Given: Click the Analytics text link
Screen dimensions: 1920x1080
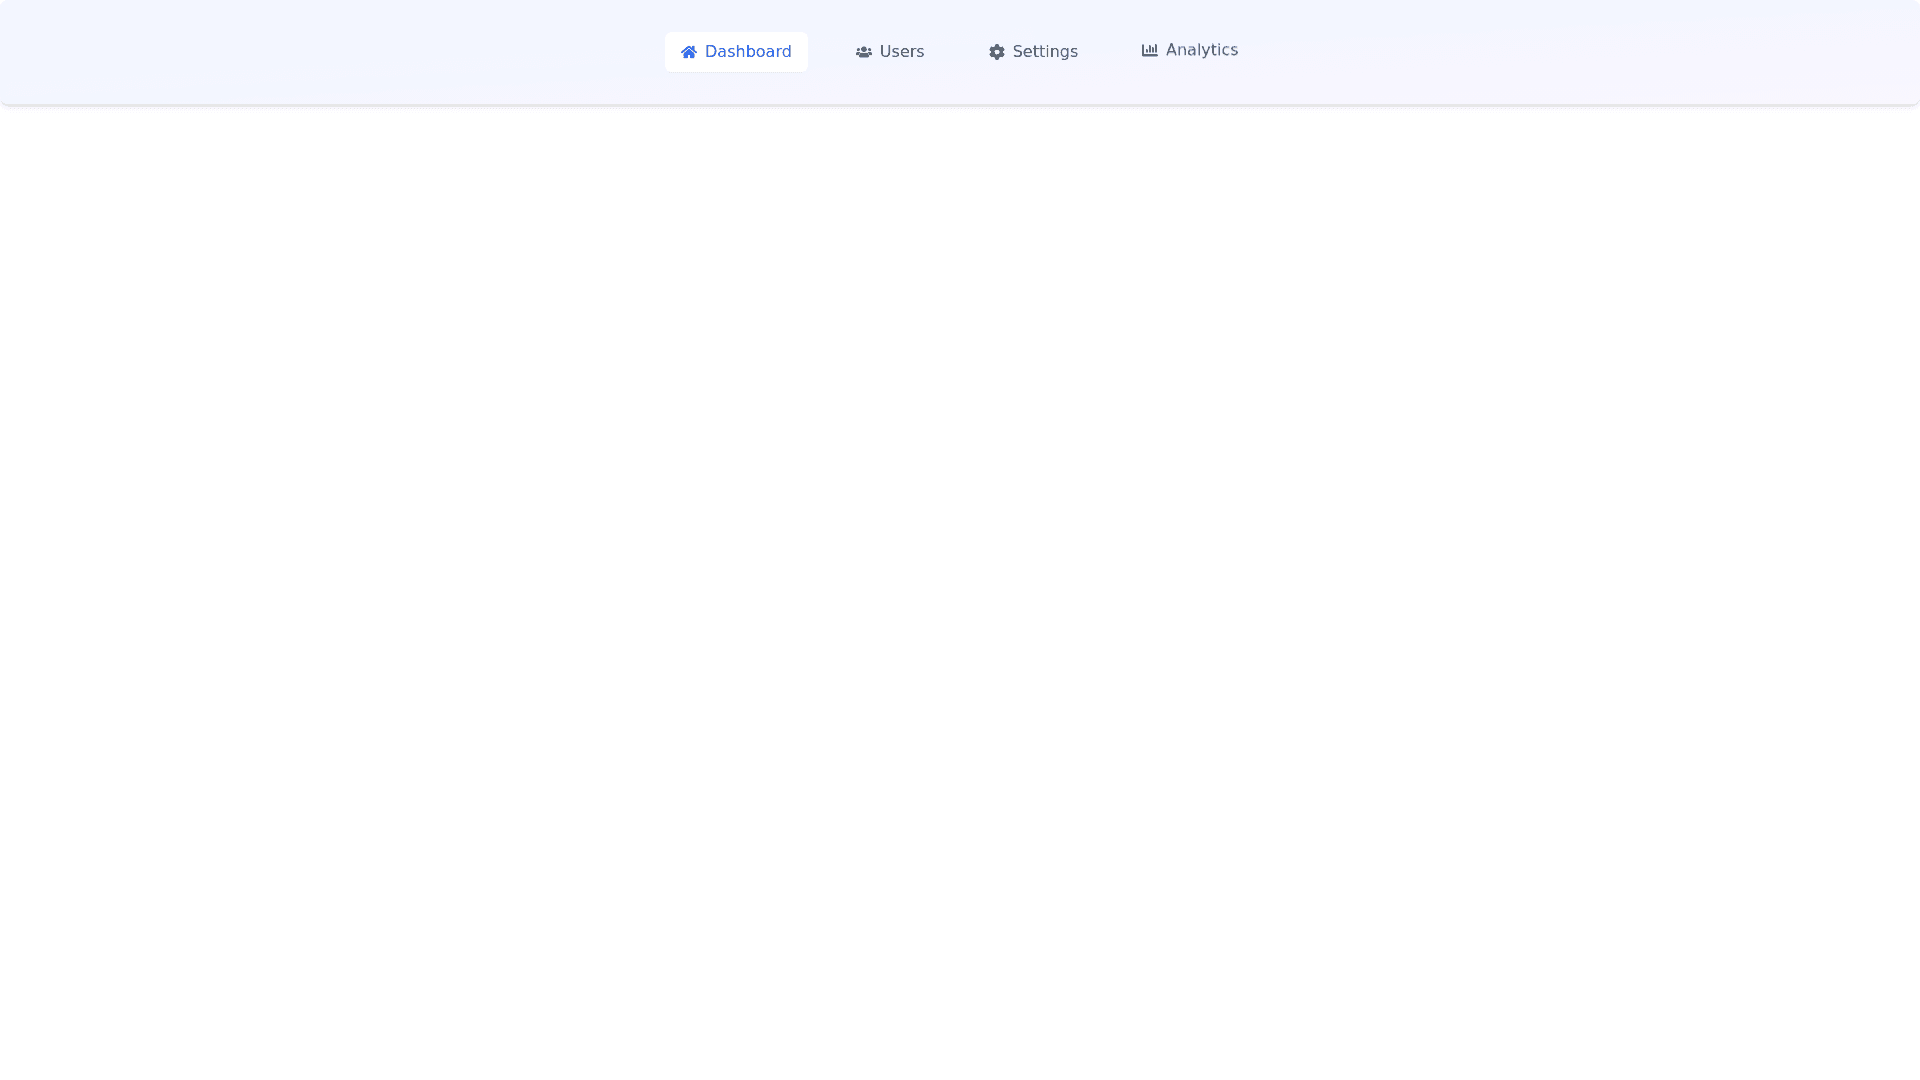Looking at the screenshot, I should (1201, 50).
